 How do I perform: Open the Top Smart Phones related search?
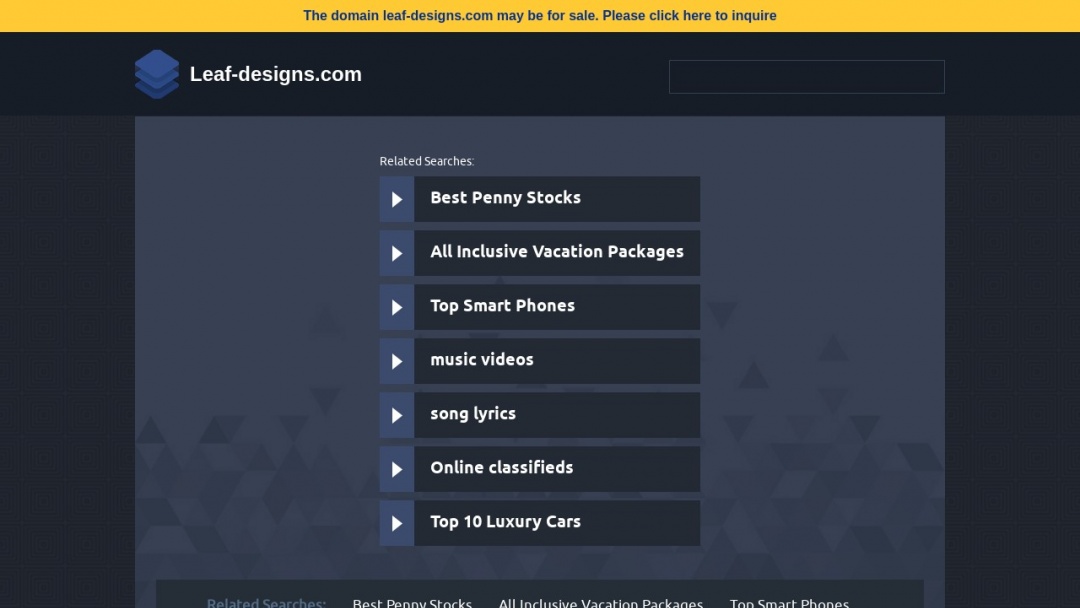pos(502,306)
